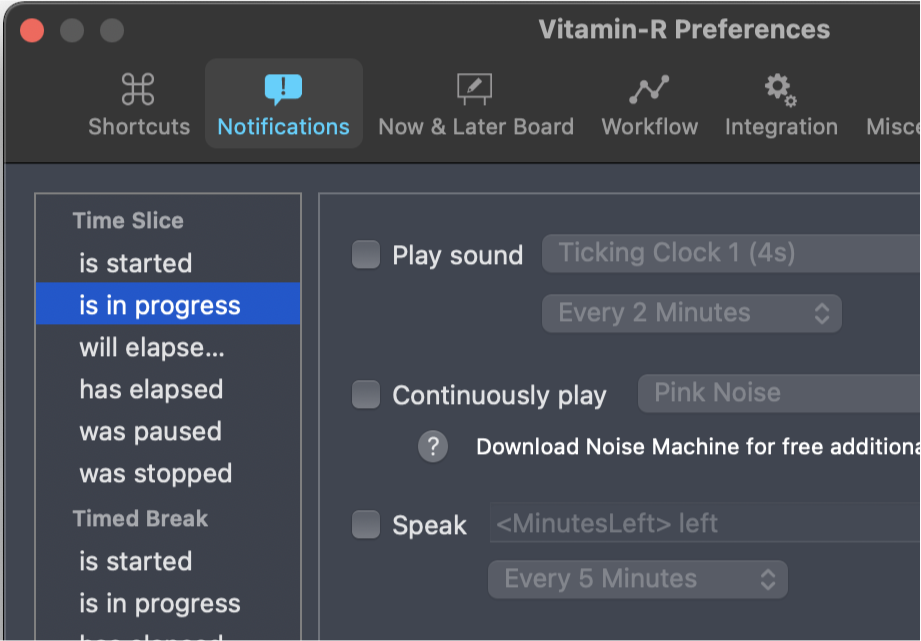Click the MinutesLeft speak text field
The width and height of the screenshot is (921, 641).
coord(705,523)
